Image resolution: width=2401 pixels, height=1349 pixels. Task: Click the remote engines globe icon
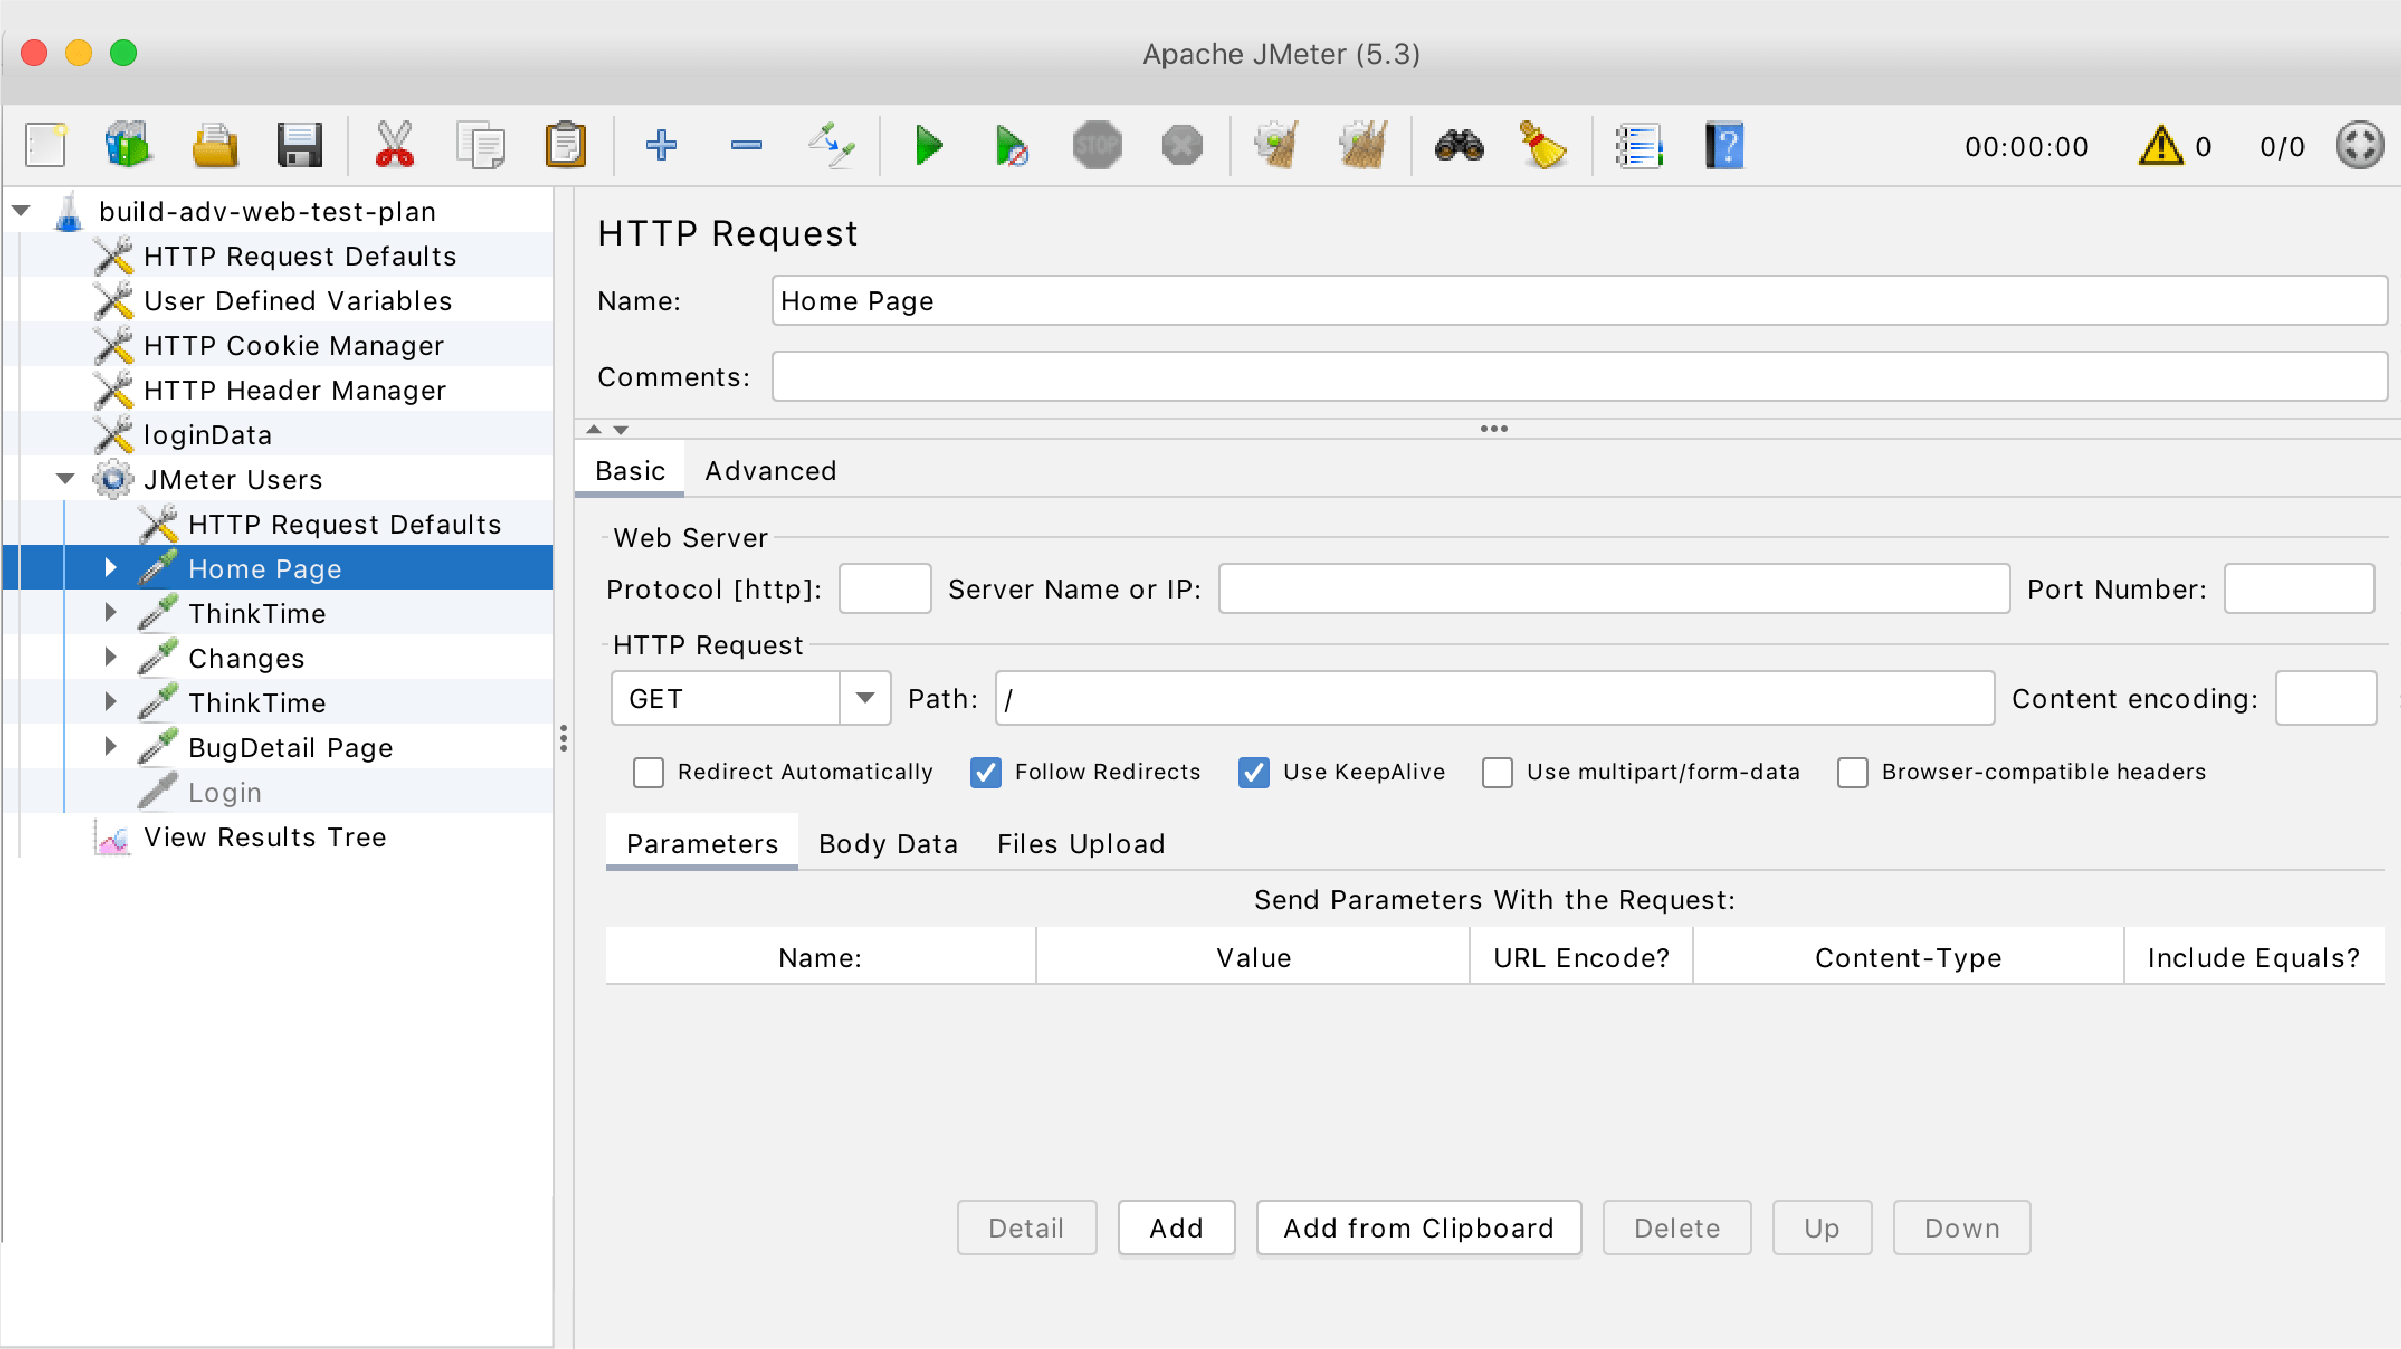point(2360,146)
